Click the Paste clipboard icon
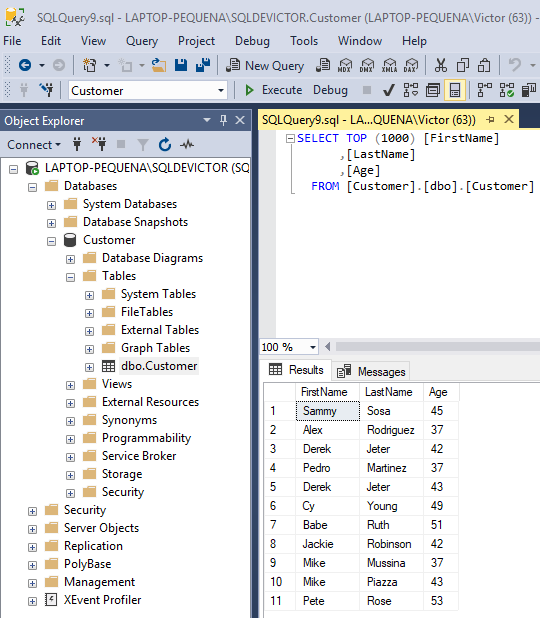The height and width of the screenshot is (618, 540). click(484, 65)
